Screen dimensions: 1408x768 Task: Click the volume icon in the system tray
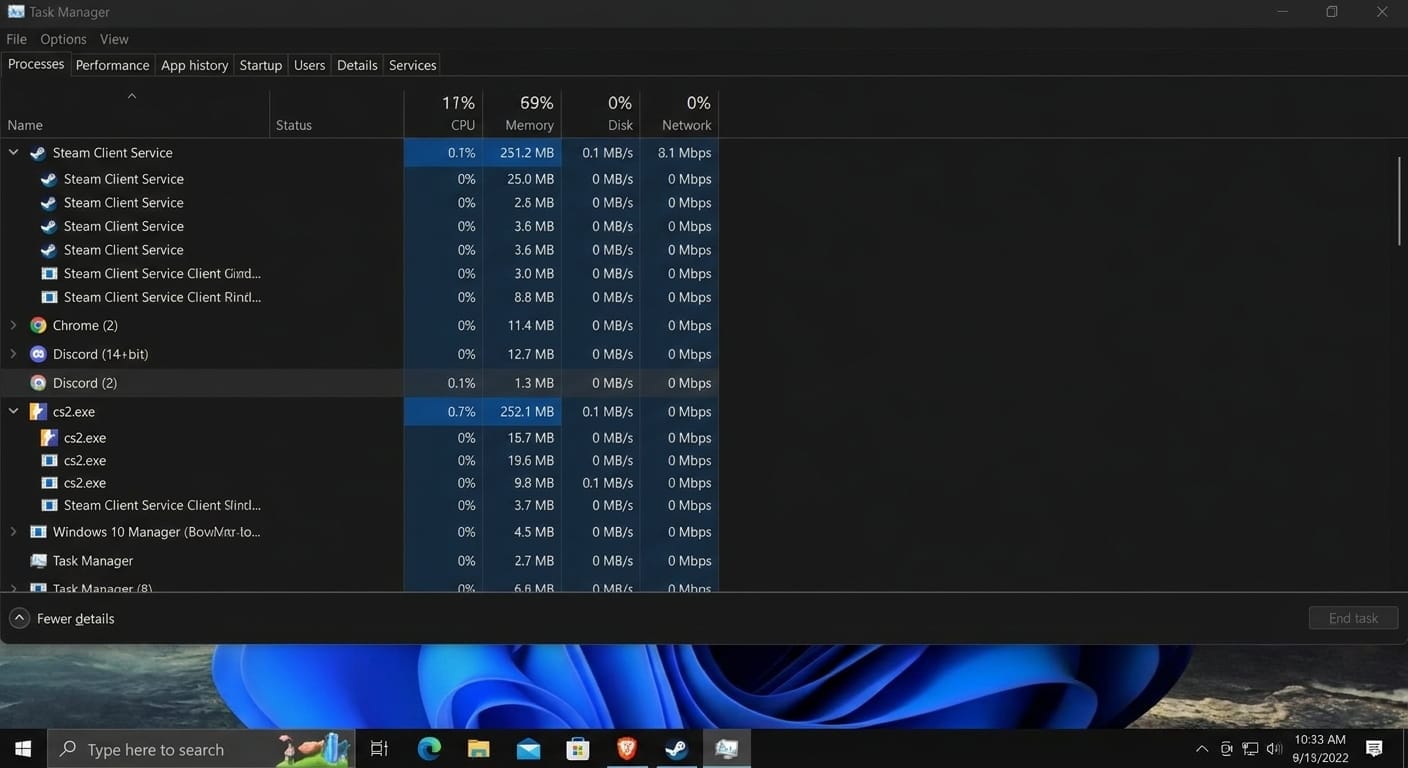1274,749
